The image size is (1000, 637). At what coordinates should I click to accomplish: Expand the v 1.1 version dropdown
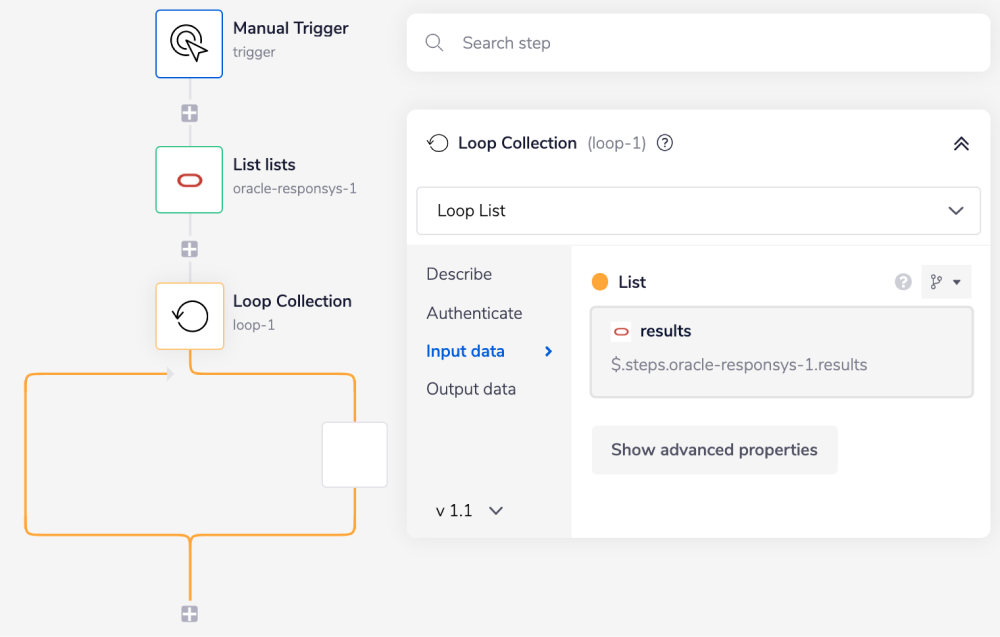[469, 511]
